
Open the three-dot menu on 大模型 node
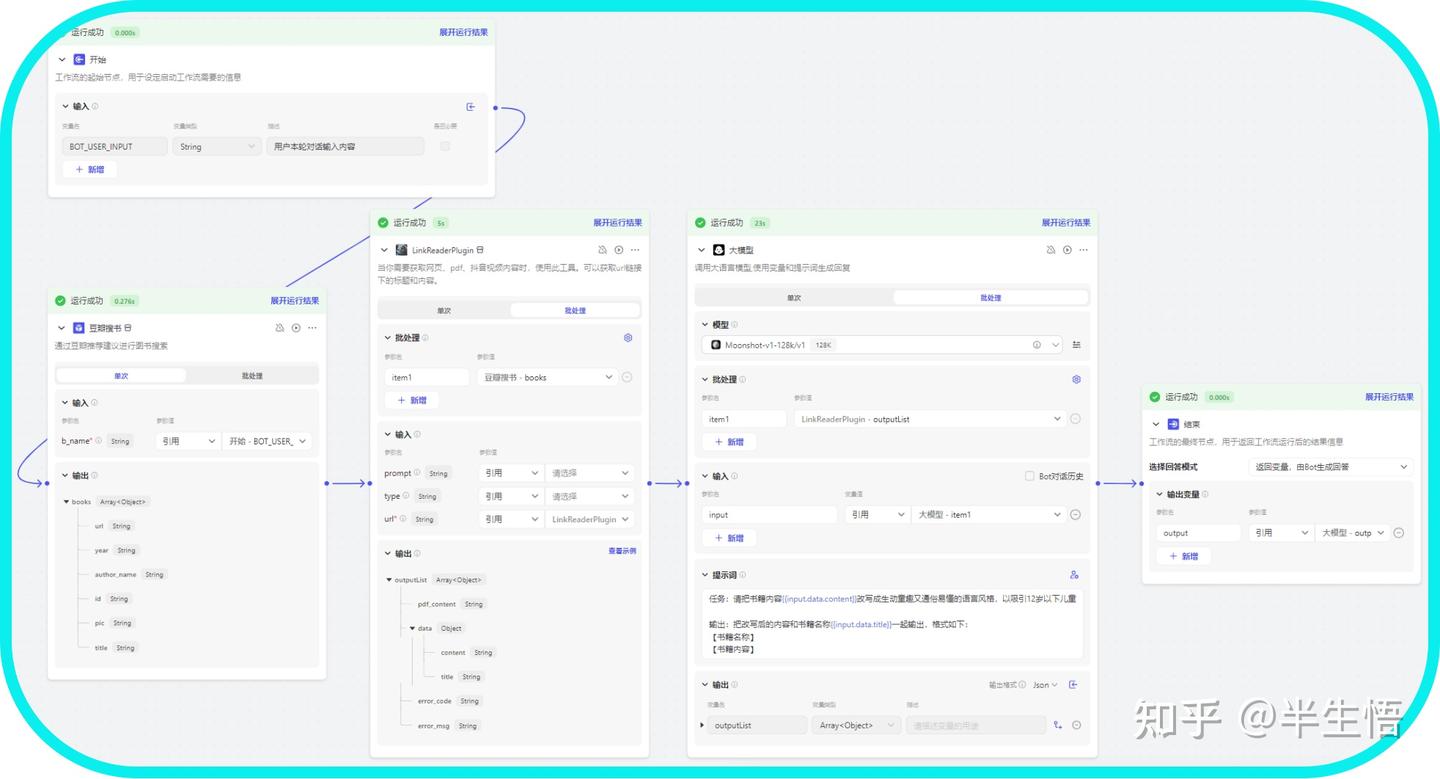[x=1083, y=250]
